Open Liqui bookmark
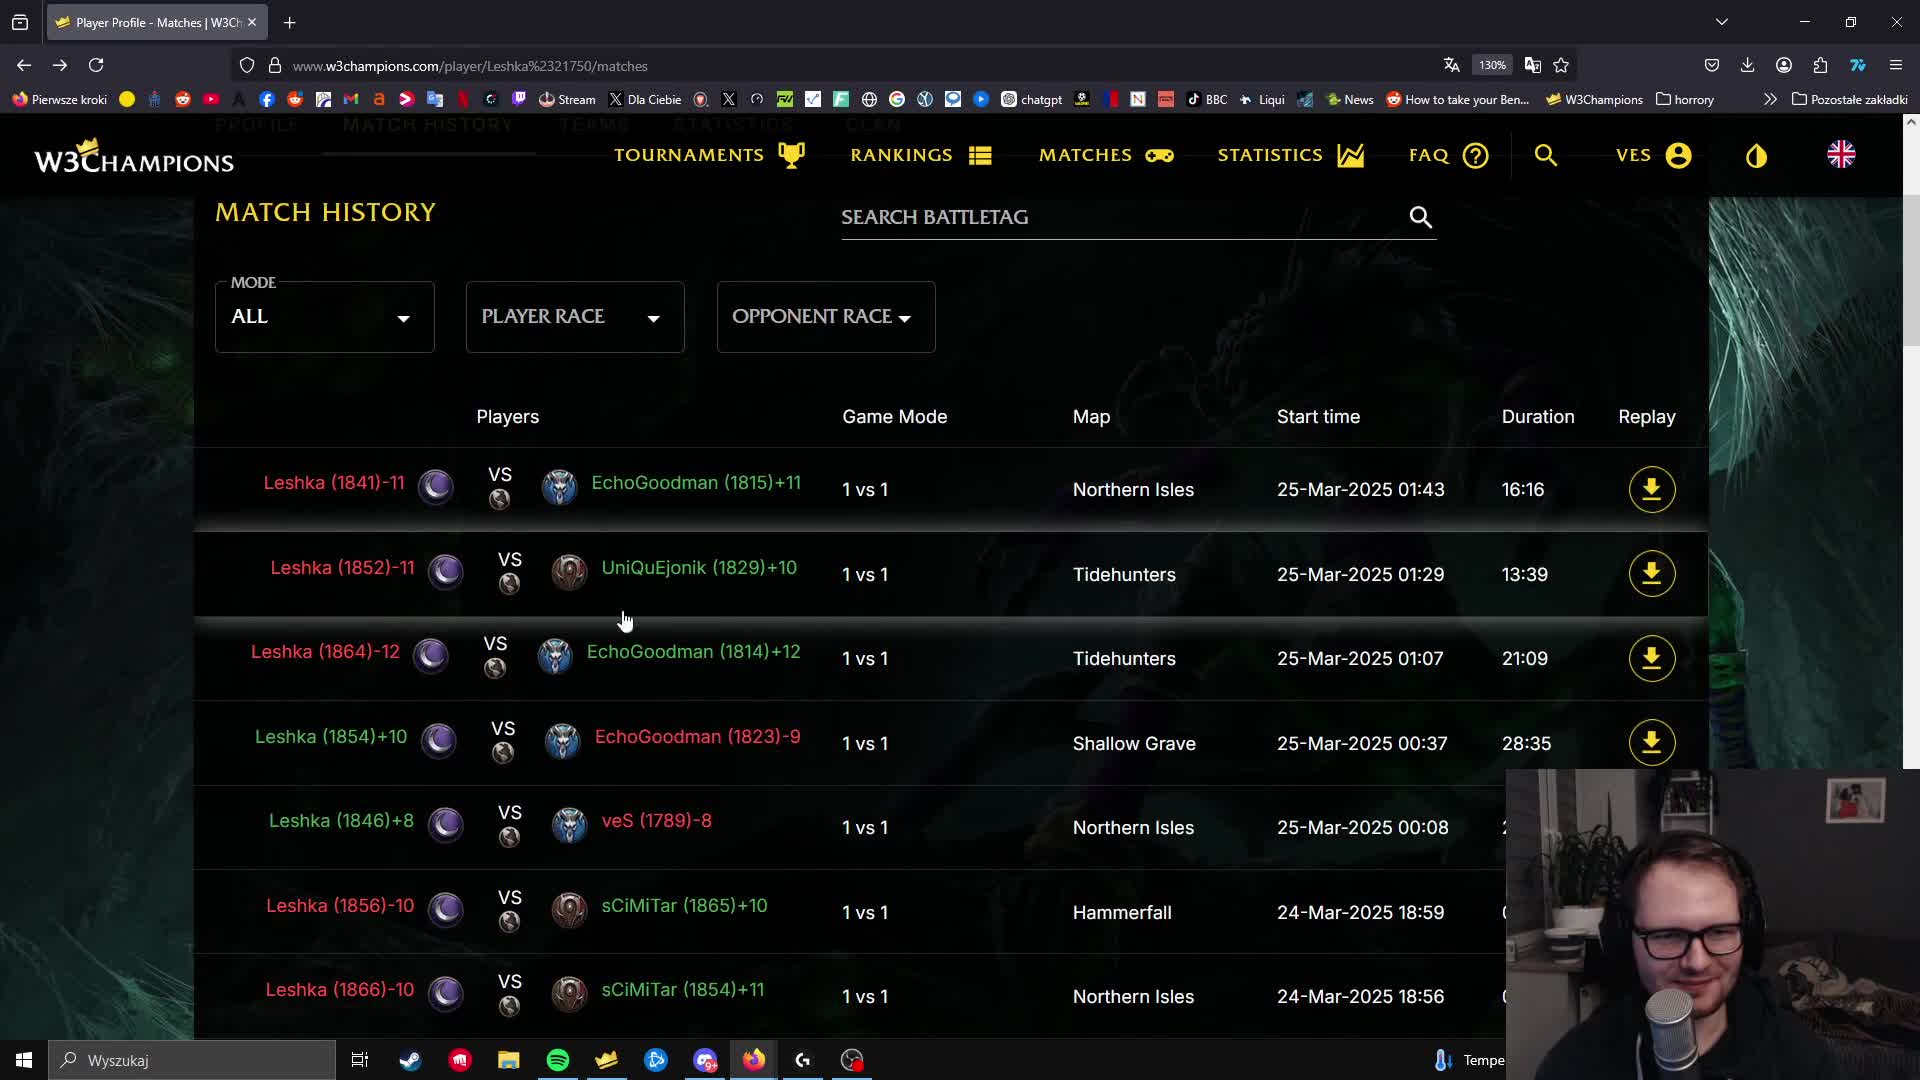 1261,99
